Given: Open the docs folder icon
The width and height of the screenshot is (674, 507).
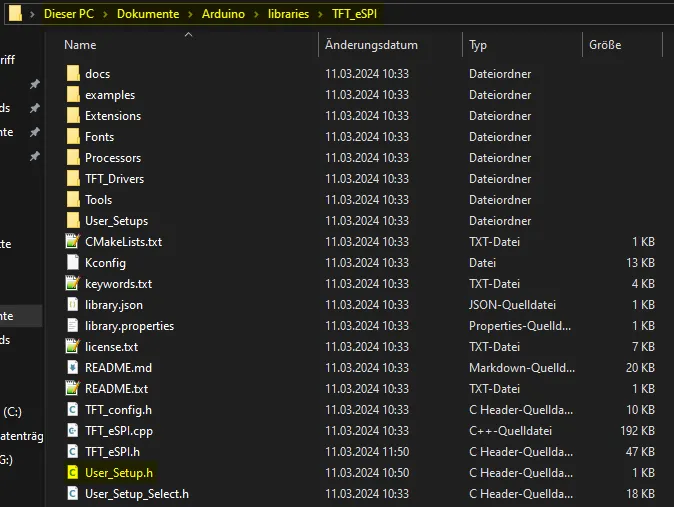Looking at the screenshot, I should pyautogui.click(x=72, y=74).
